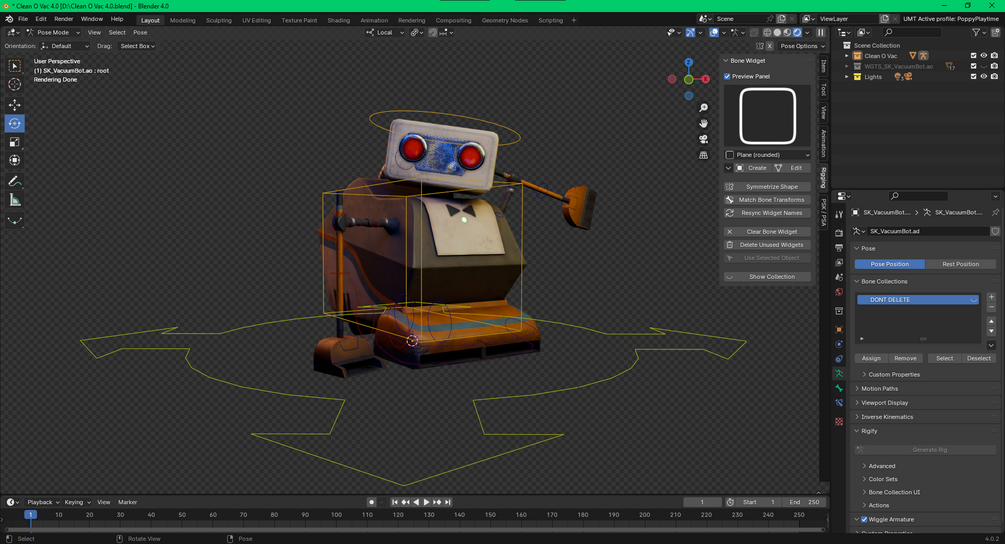Viewport: 1005px width, 544px height.
Task: Switch viewport shading to wireframe
Action: pos(767,32)
